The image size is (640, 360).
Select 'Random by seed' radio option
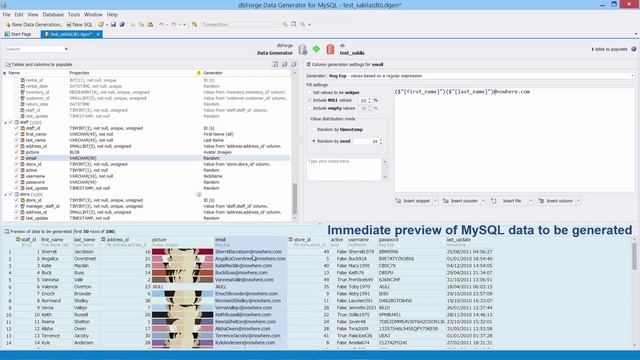pyautogui.click(x=313, y=141)
